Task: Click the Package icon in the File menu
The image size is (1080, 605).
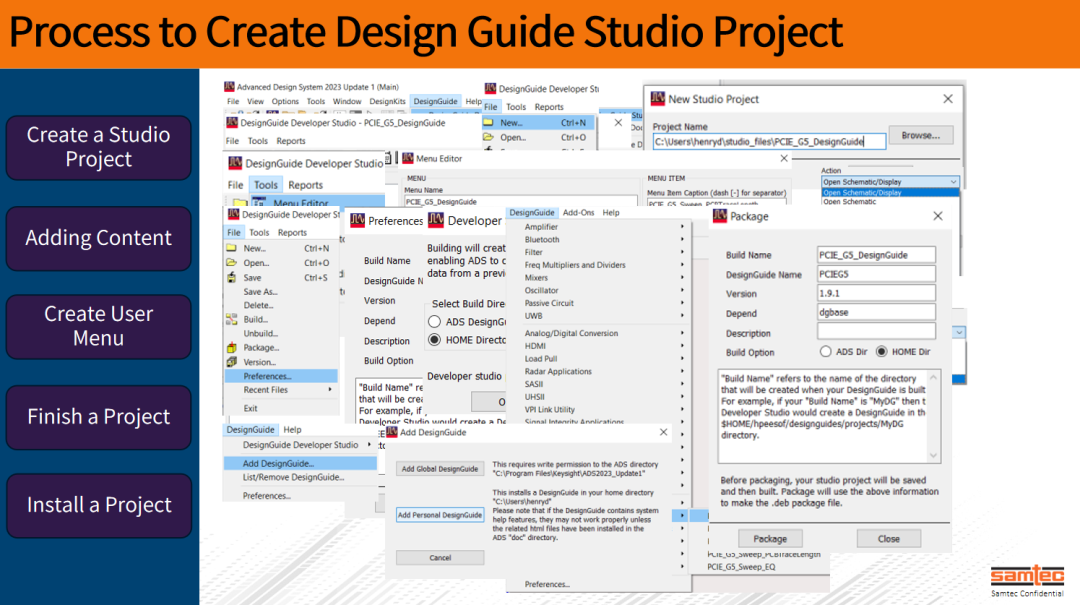Action: point(231,347)
